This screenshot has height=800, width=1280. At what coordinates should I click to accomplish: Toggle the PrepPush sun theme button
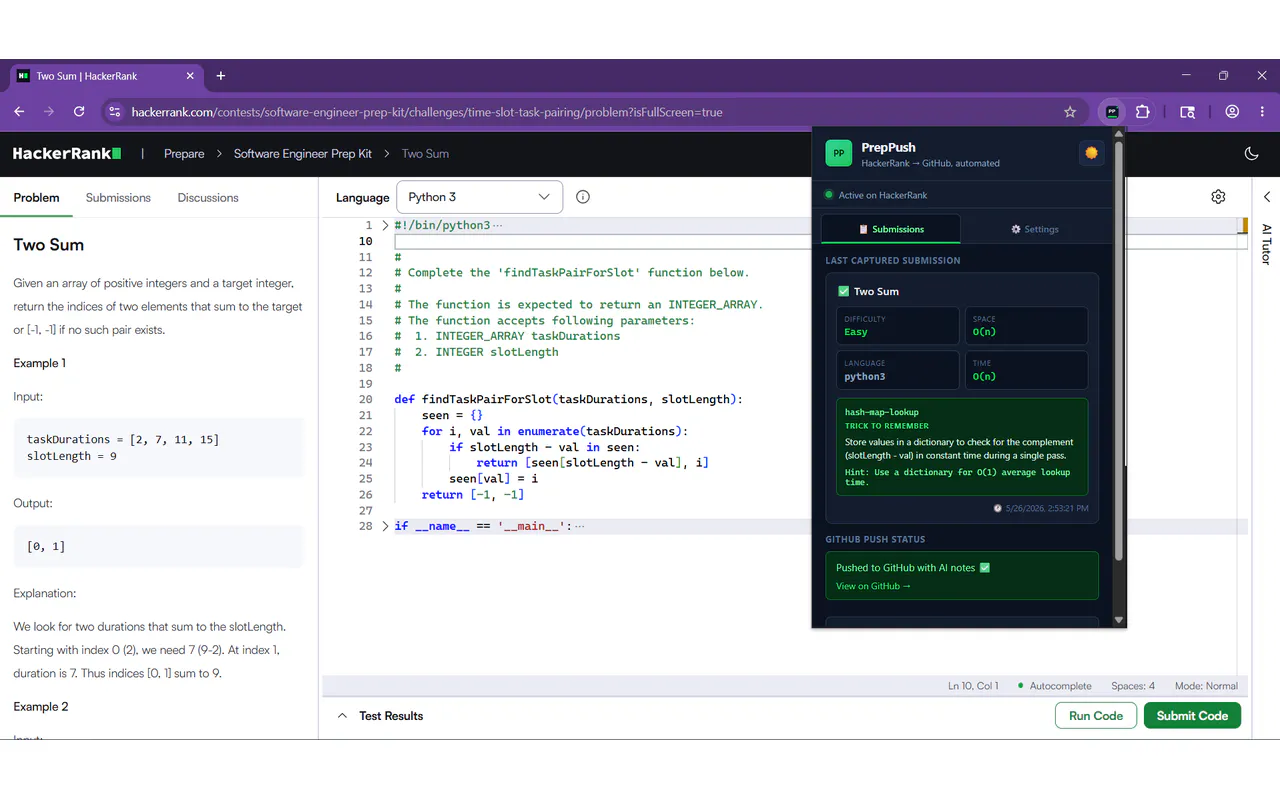1091,153
